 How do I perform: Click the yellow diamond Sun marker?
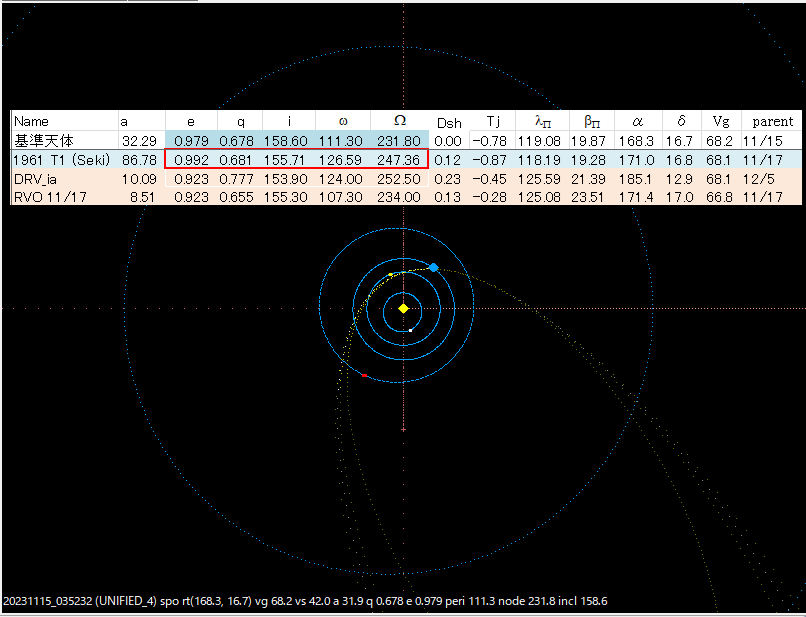(x=403, y=309)
